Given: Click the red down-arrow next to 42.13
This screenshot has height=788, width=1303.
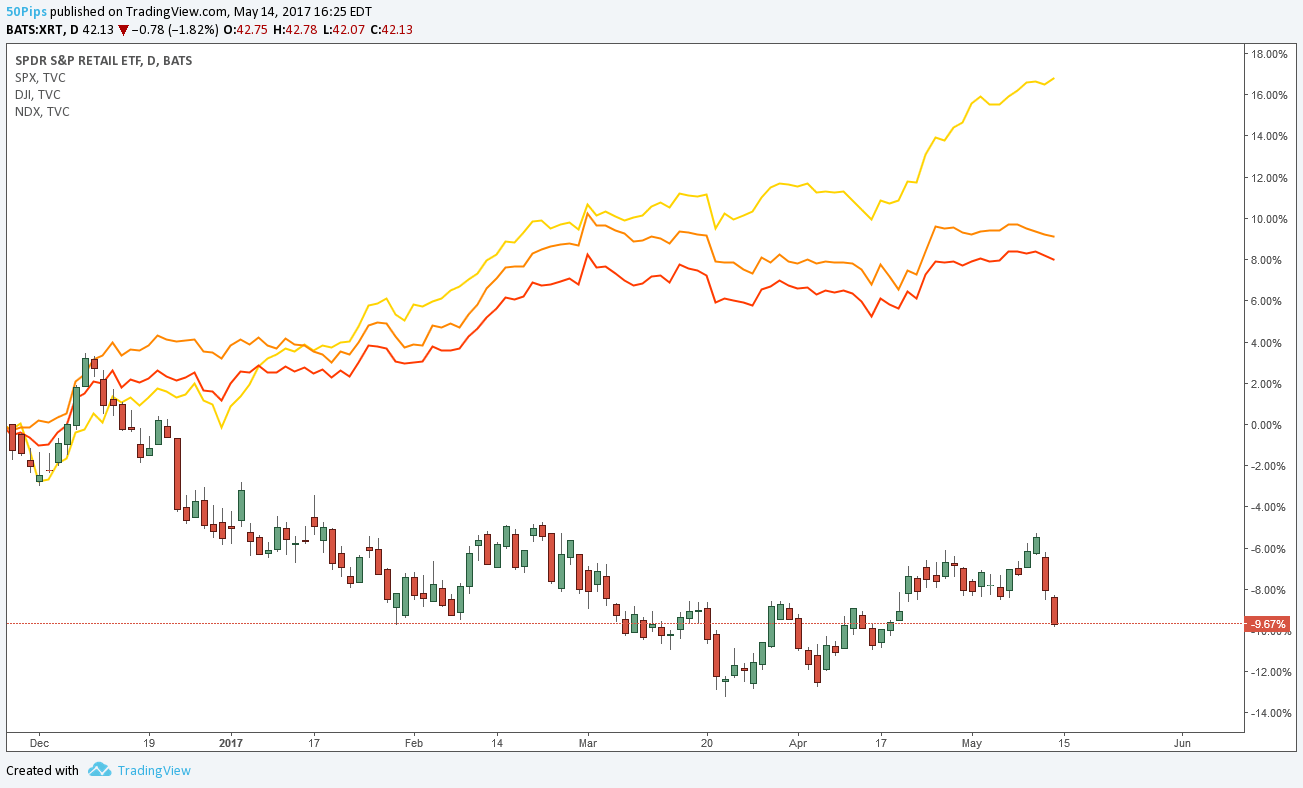Looking at the screenshot, I should (123, 30).
